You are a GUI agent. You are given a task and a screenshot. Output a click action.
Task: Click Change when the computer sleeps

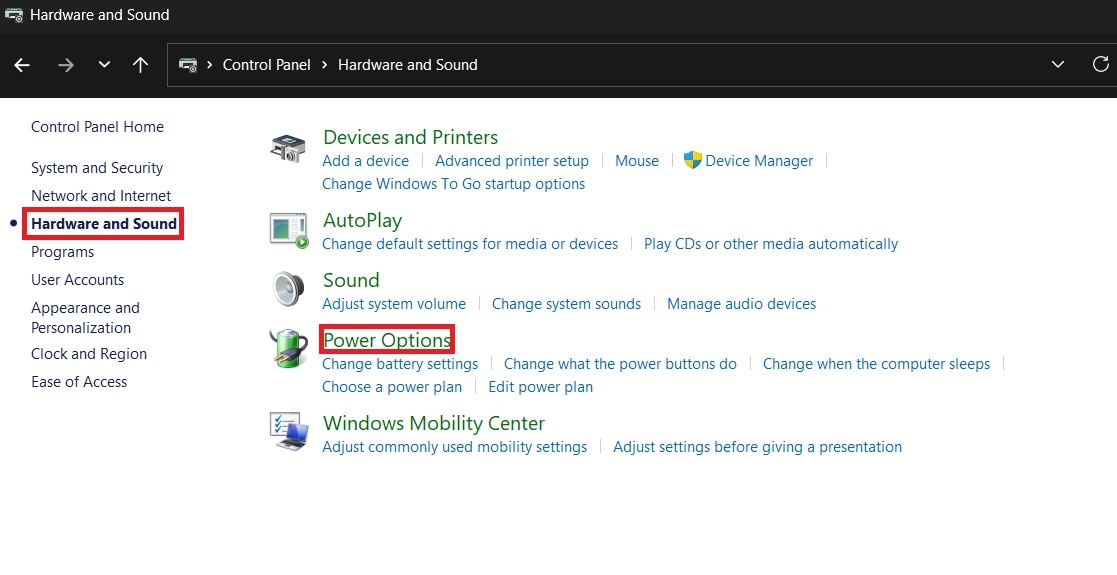click(876, 364)
